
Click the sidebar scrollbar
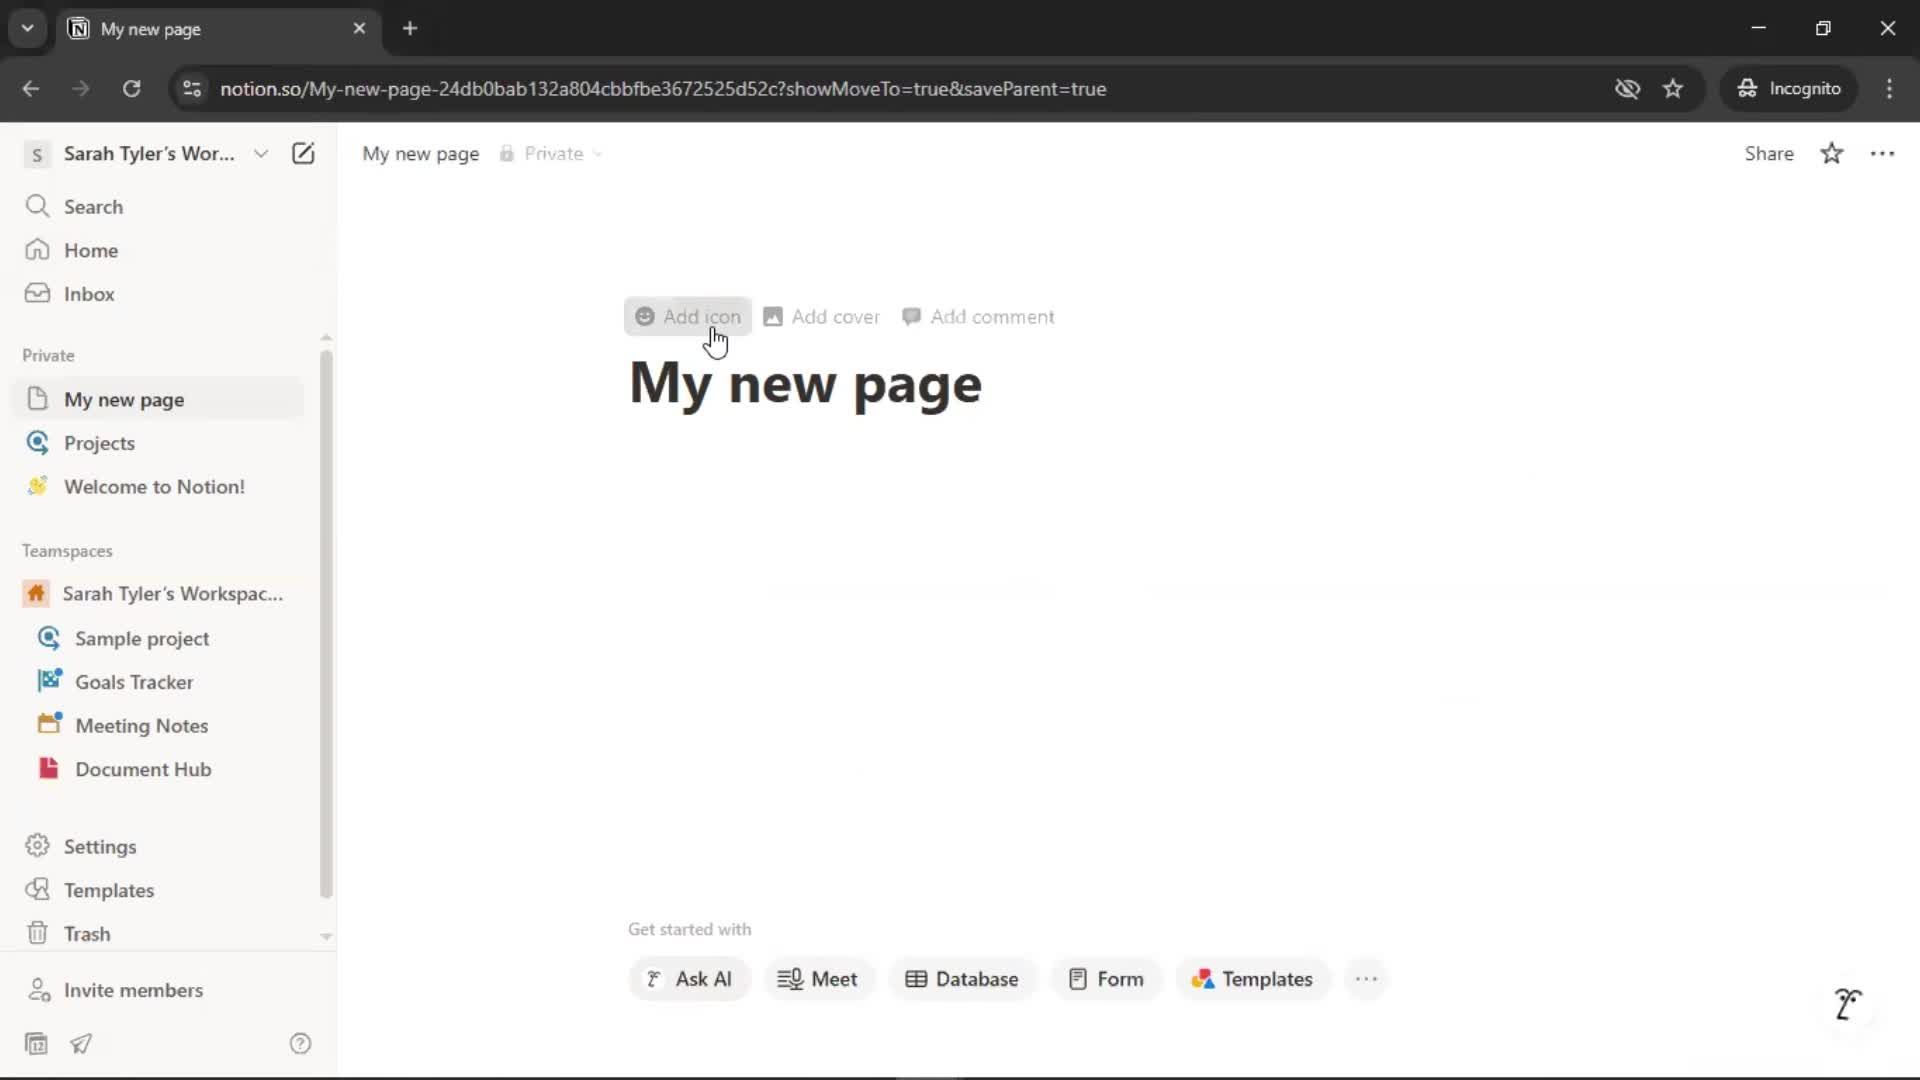click(x=326, y=624)
